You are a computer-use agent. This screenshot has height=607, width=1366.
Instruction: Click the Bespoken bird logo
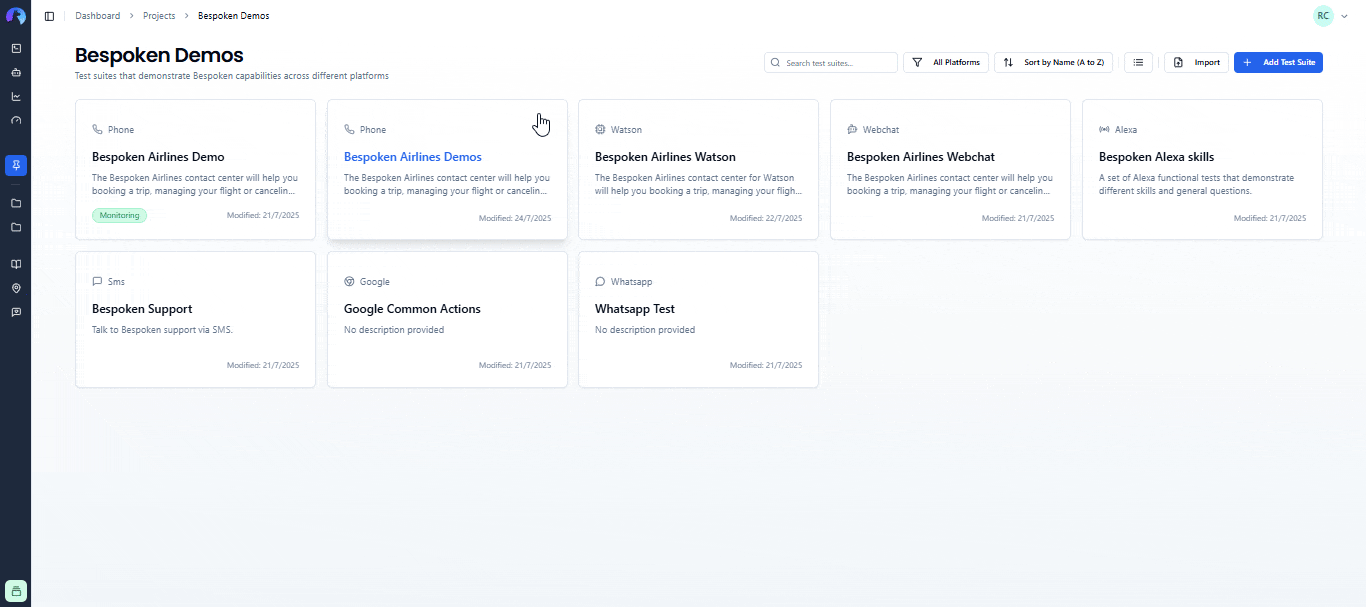coord(16,16)
